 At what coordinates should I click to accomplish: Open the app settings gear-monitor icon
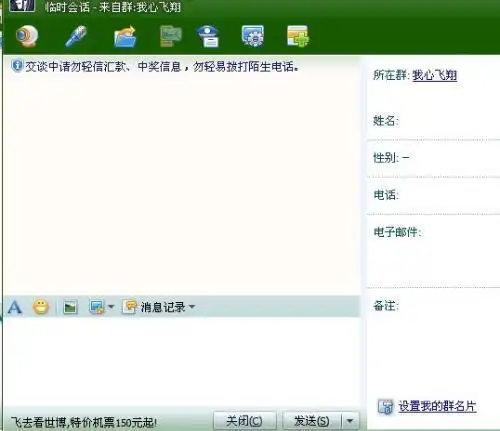253,36
